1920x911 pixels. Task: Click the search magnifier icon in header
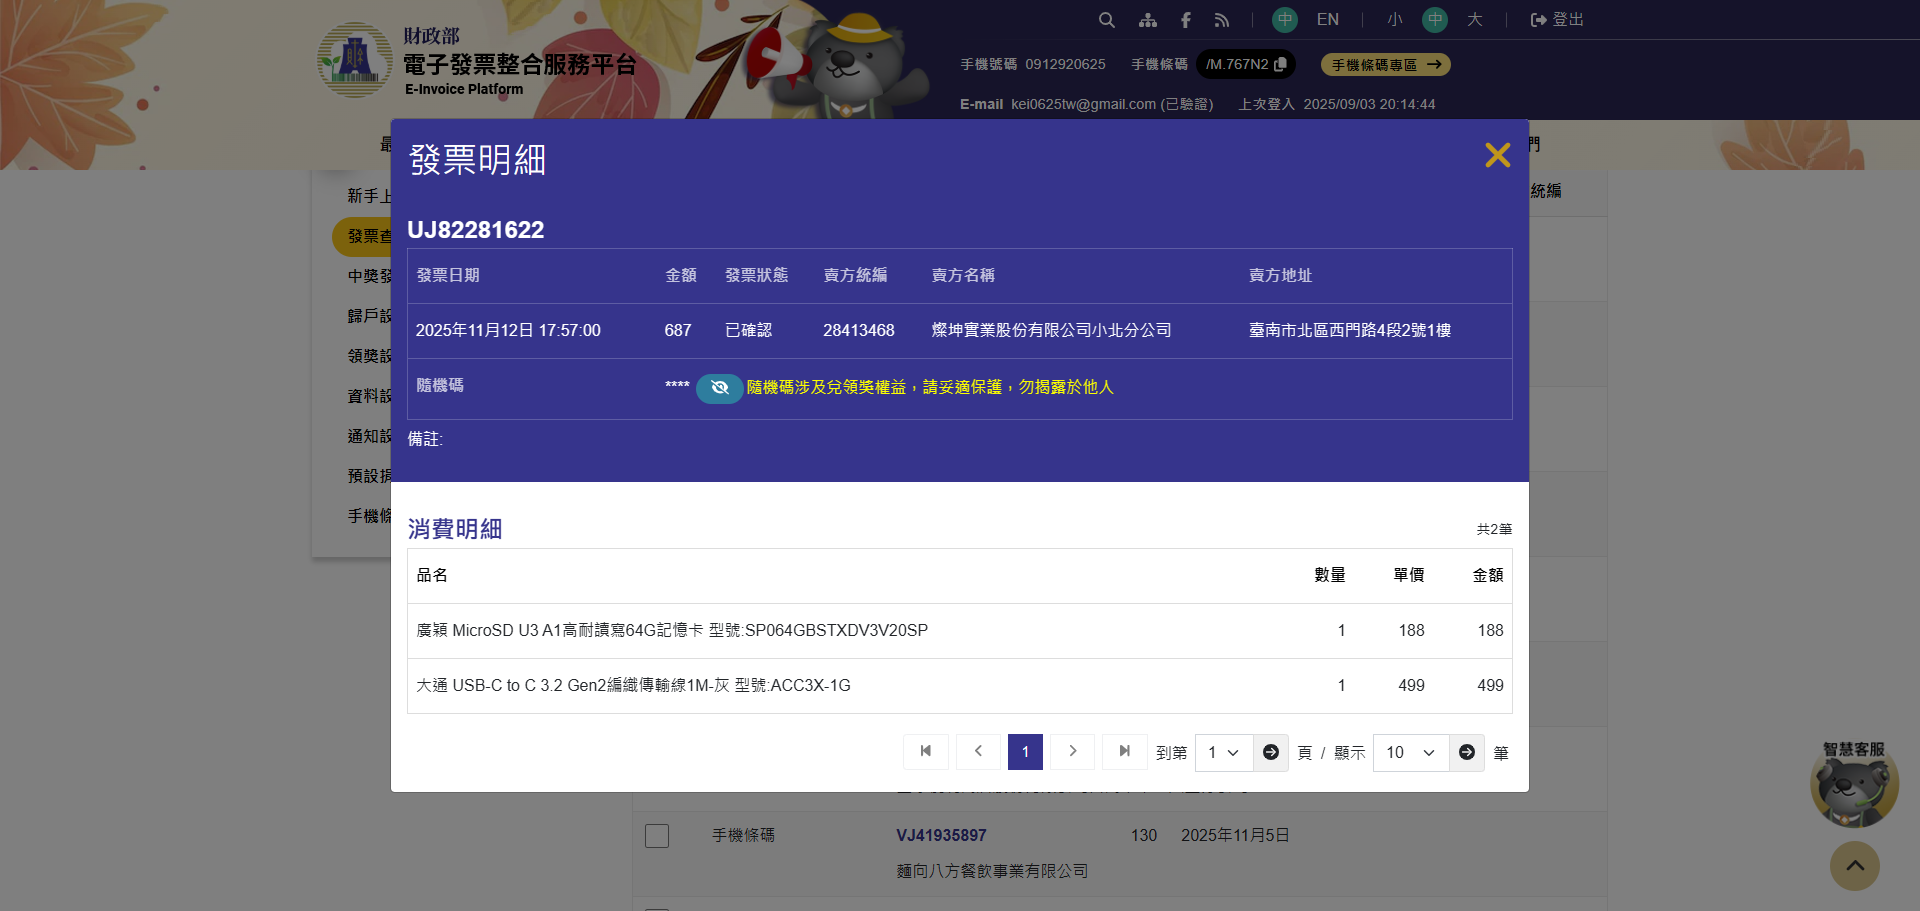coord(1106,20)
